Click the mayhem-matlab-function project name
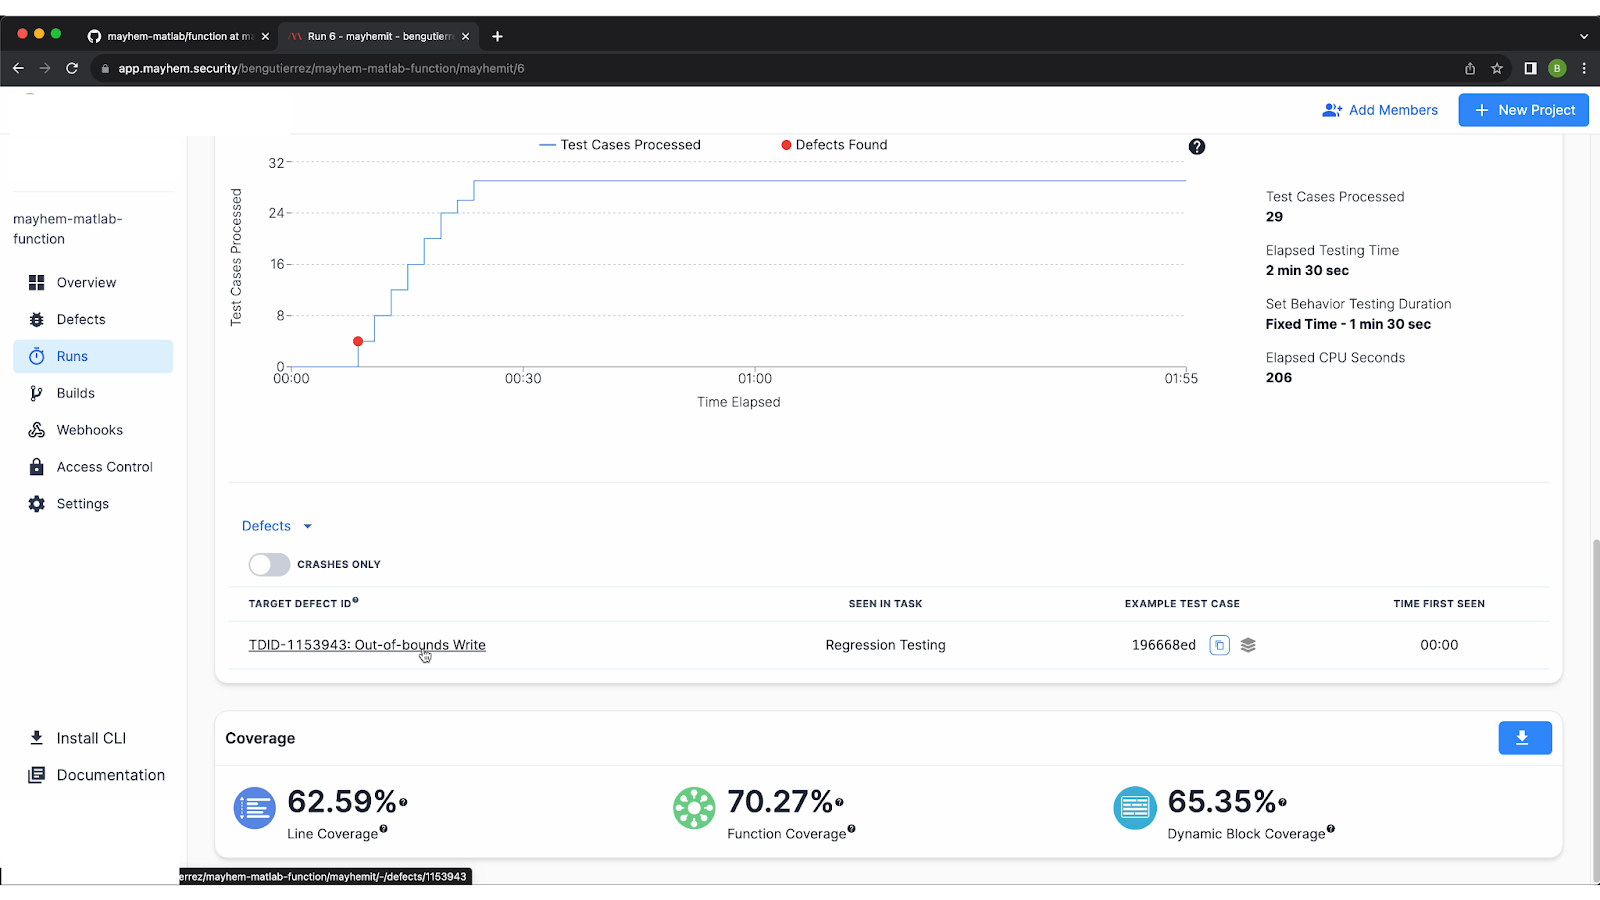The height and width of the screenshot is (900, 1600). point(67,229)
